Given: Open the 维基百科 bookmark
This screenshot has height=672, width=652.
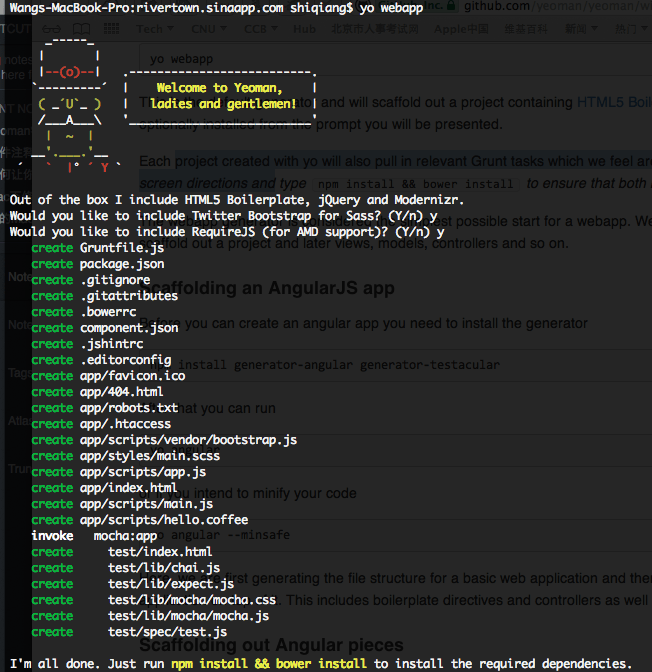Looking at the screenshot, I should pyautogui.click(x=526, y=29).
